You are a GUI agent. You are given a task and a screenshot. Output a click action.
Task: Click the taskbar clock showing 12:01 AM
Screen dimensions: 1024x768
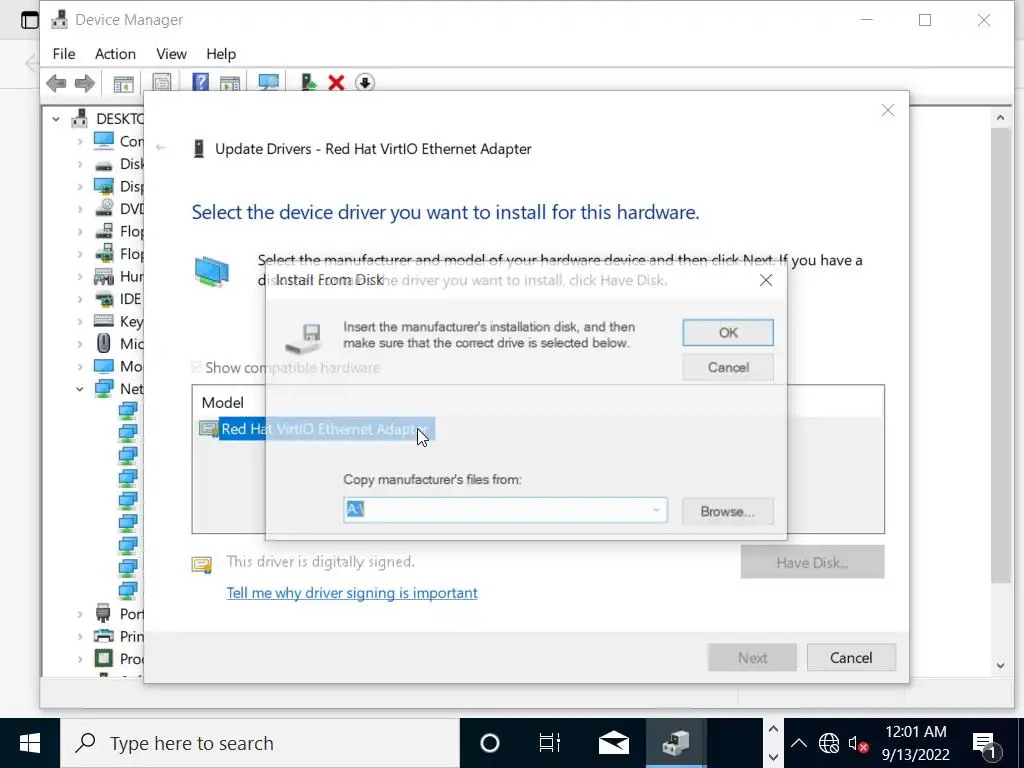click(916, 743)
